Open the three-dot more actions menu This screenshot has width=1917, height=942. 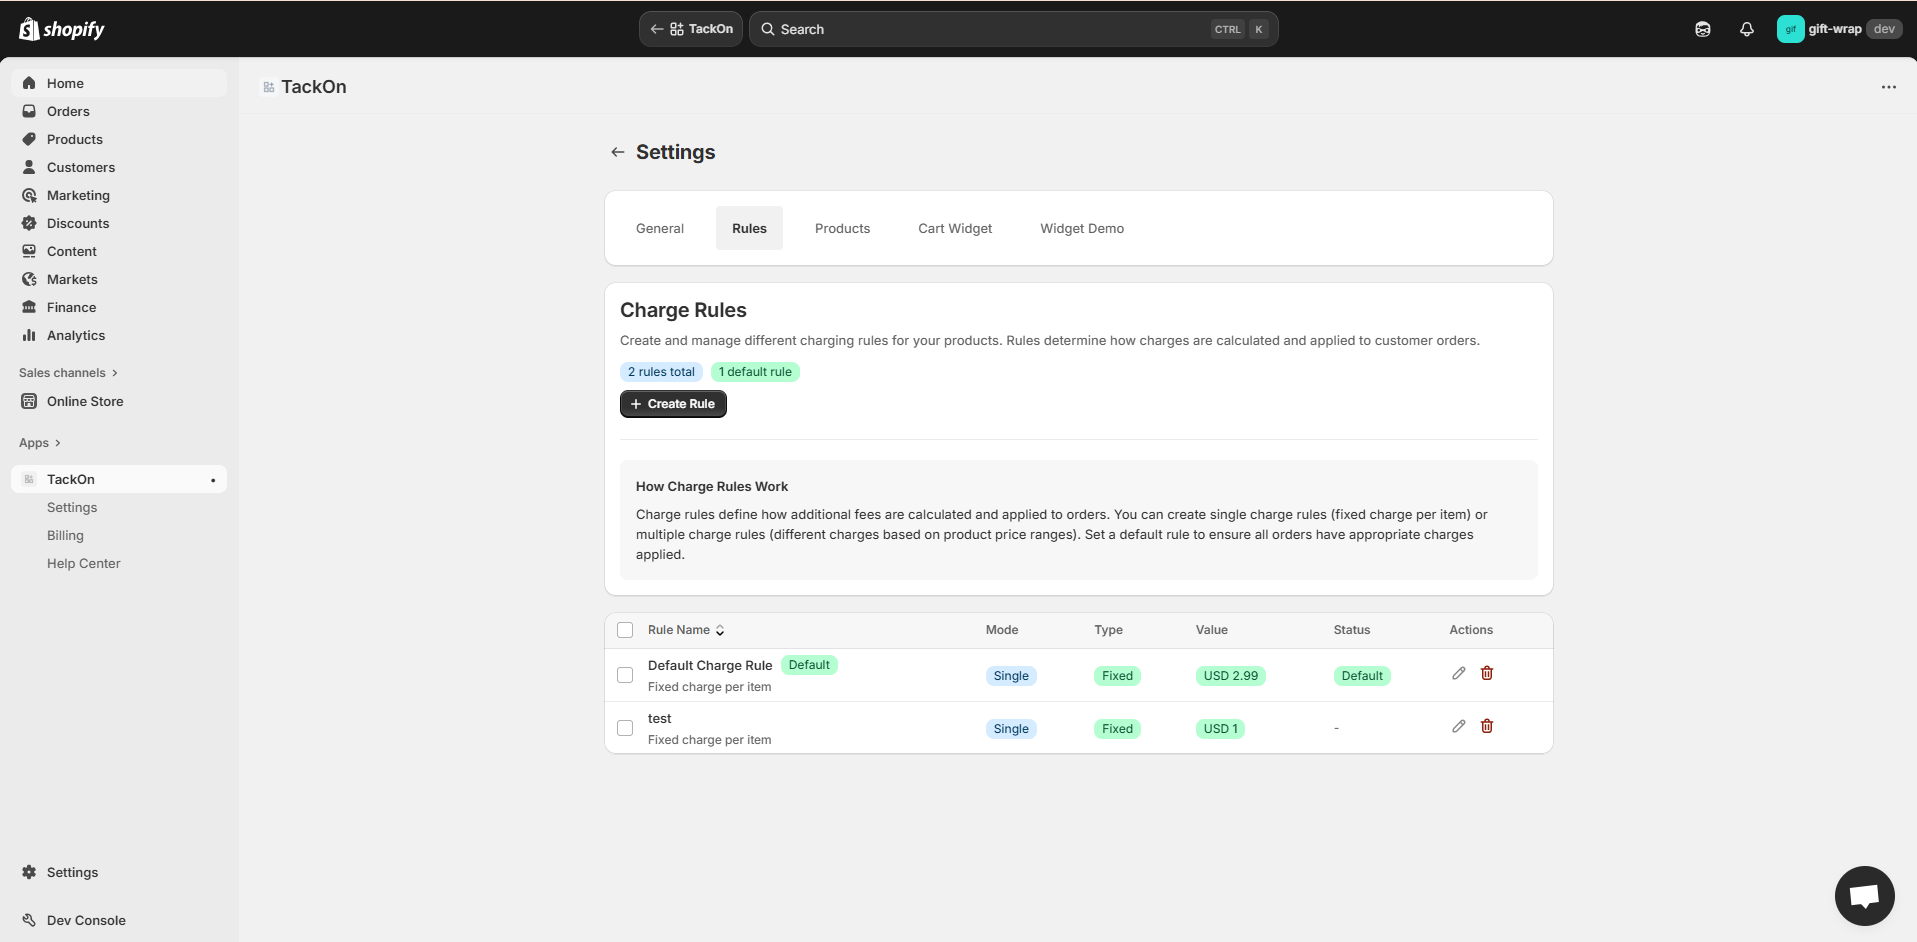pos(1888,87)
